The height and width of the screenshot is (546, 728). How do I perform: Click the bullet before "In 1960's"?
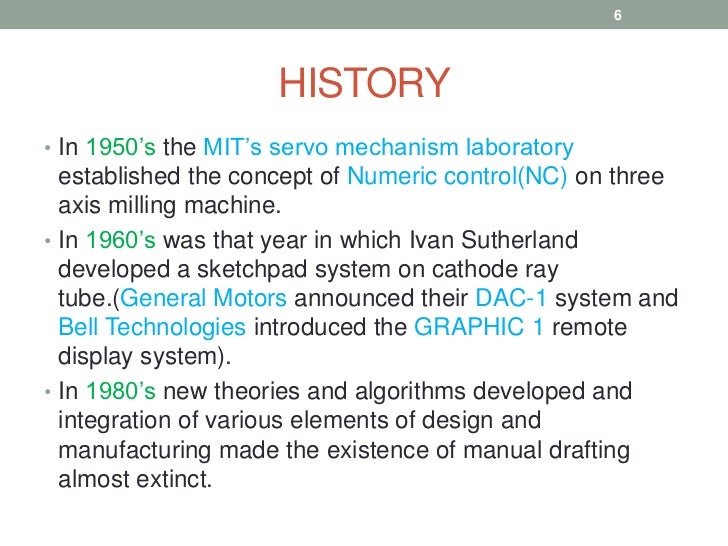(x=47, y=241)
